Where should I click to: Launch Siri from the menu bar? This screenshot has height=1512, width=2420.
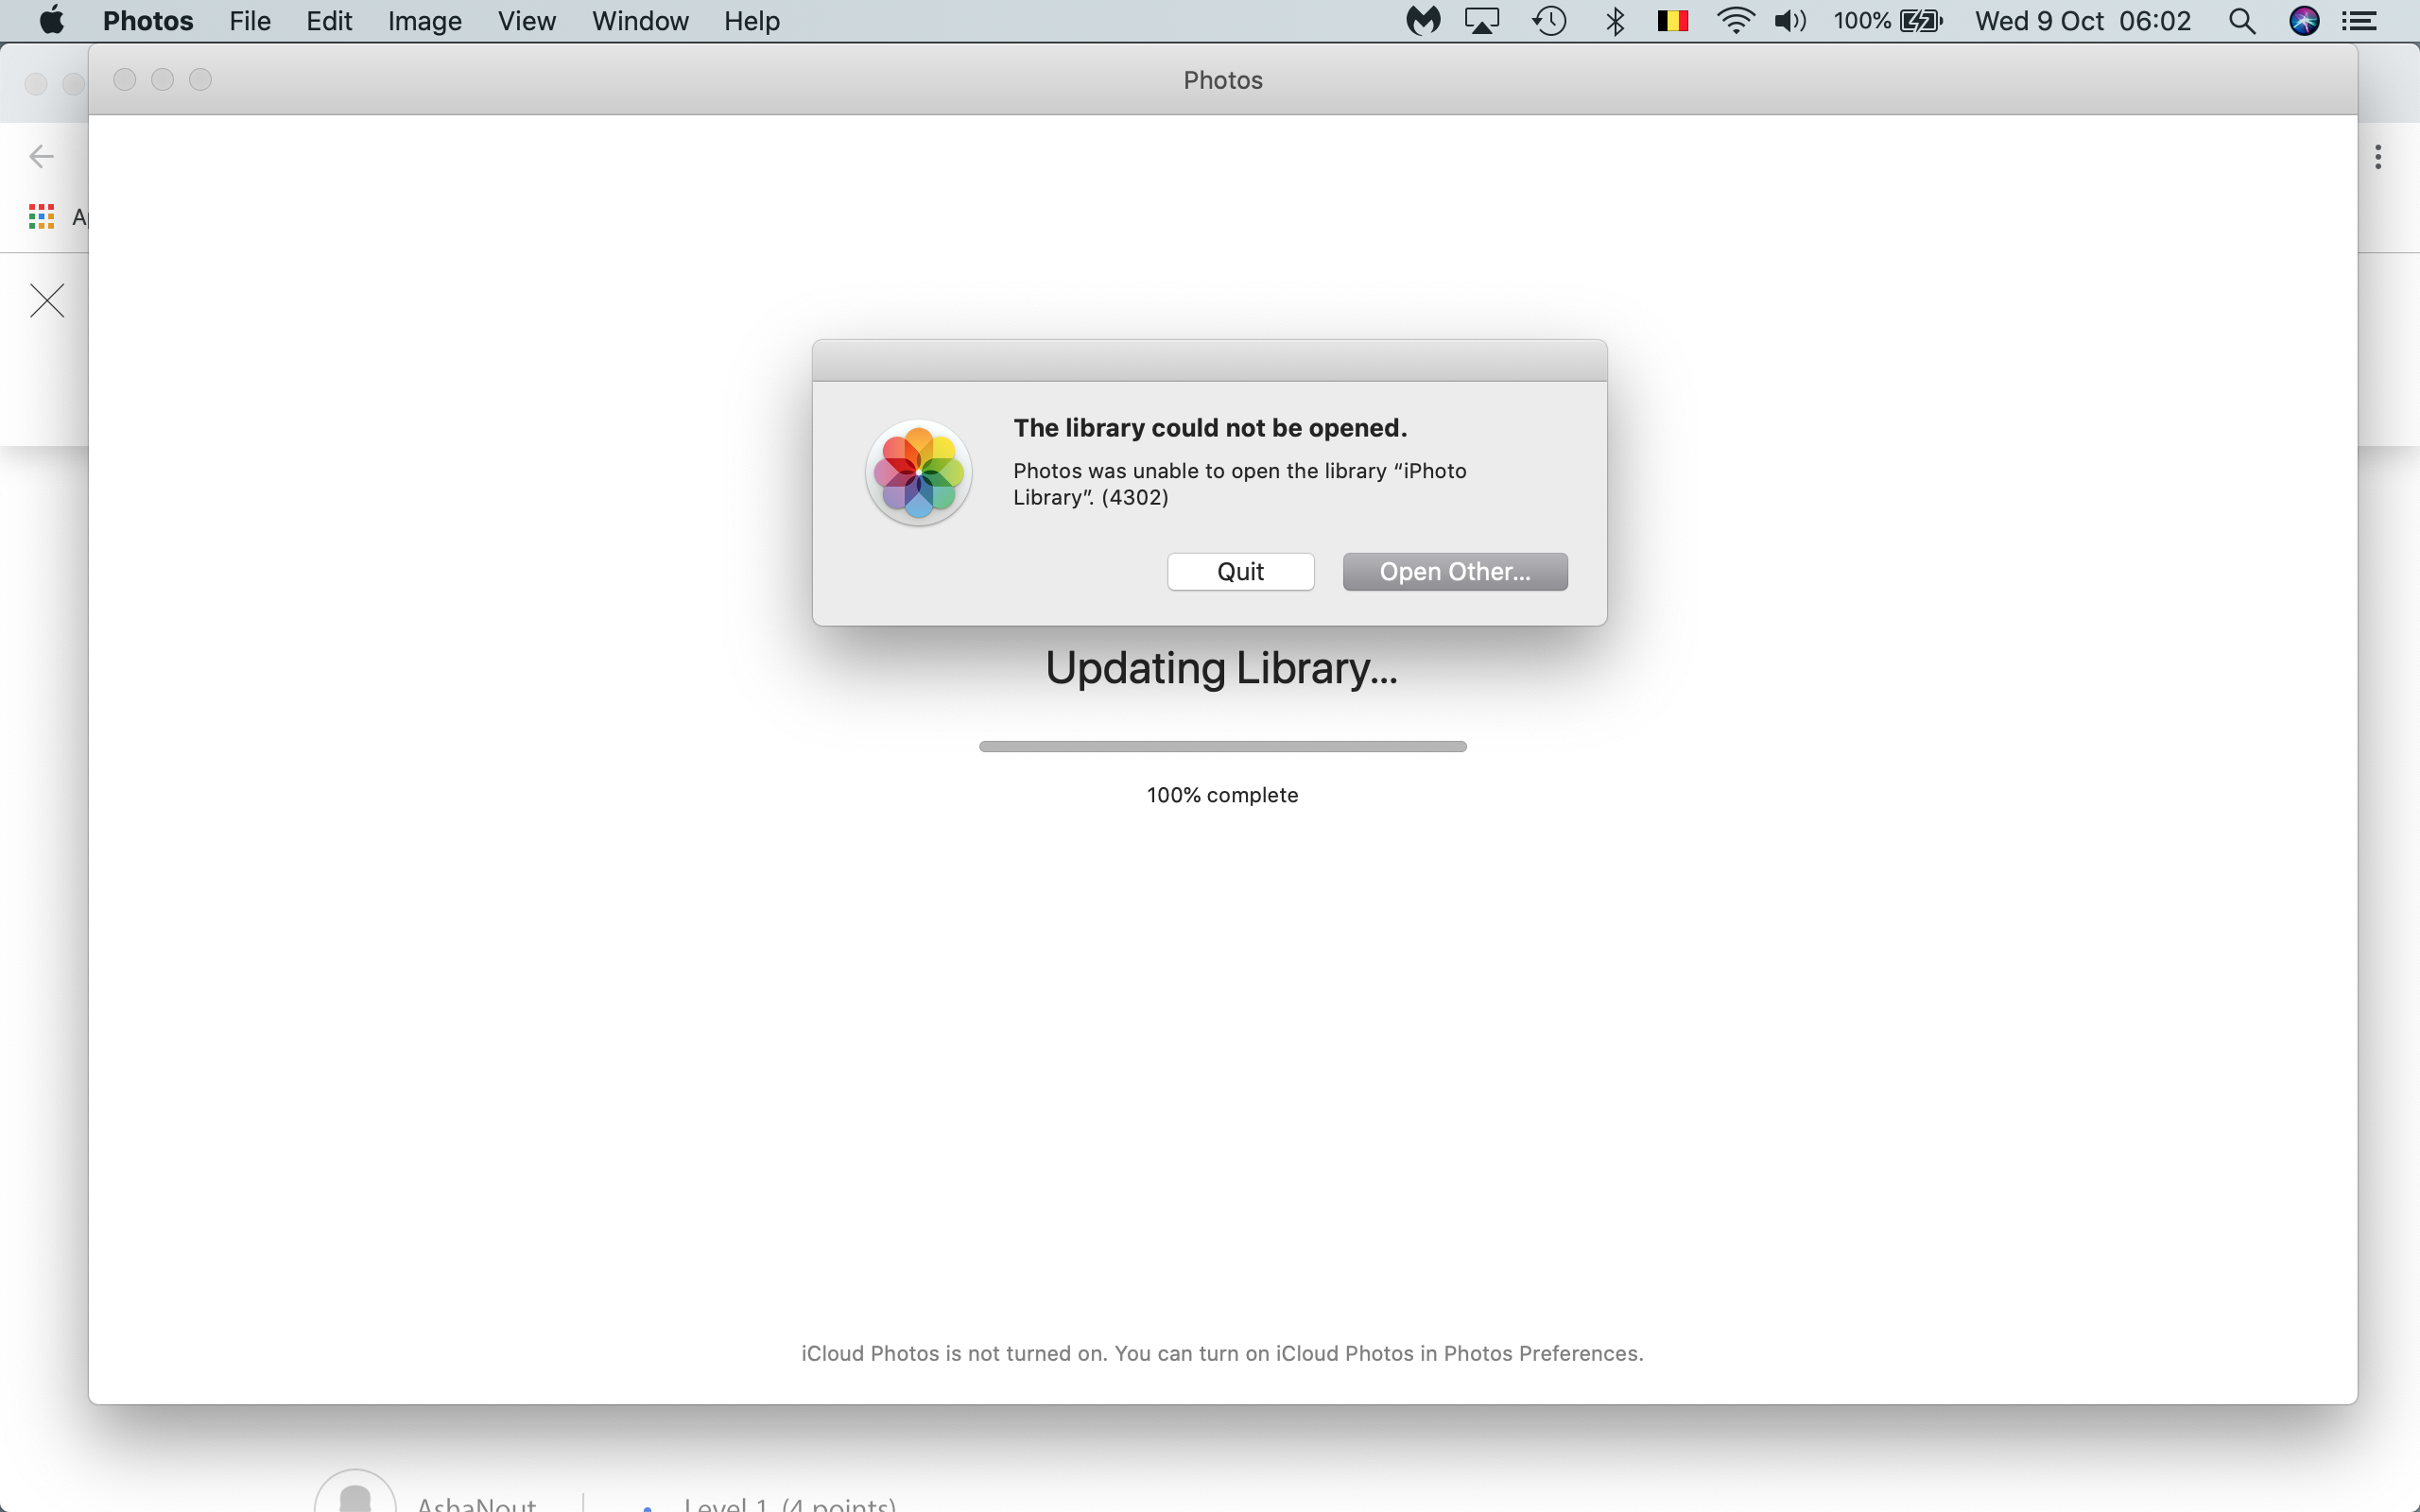(2304, 21)
